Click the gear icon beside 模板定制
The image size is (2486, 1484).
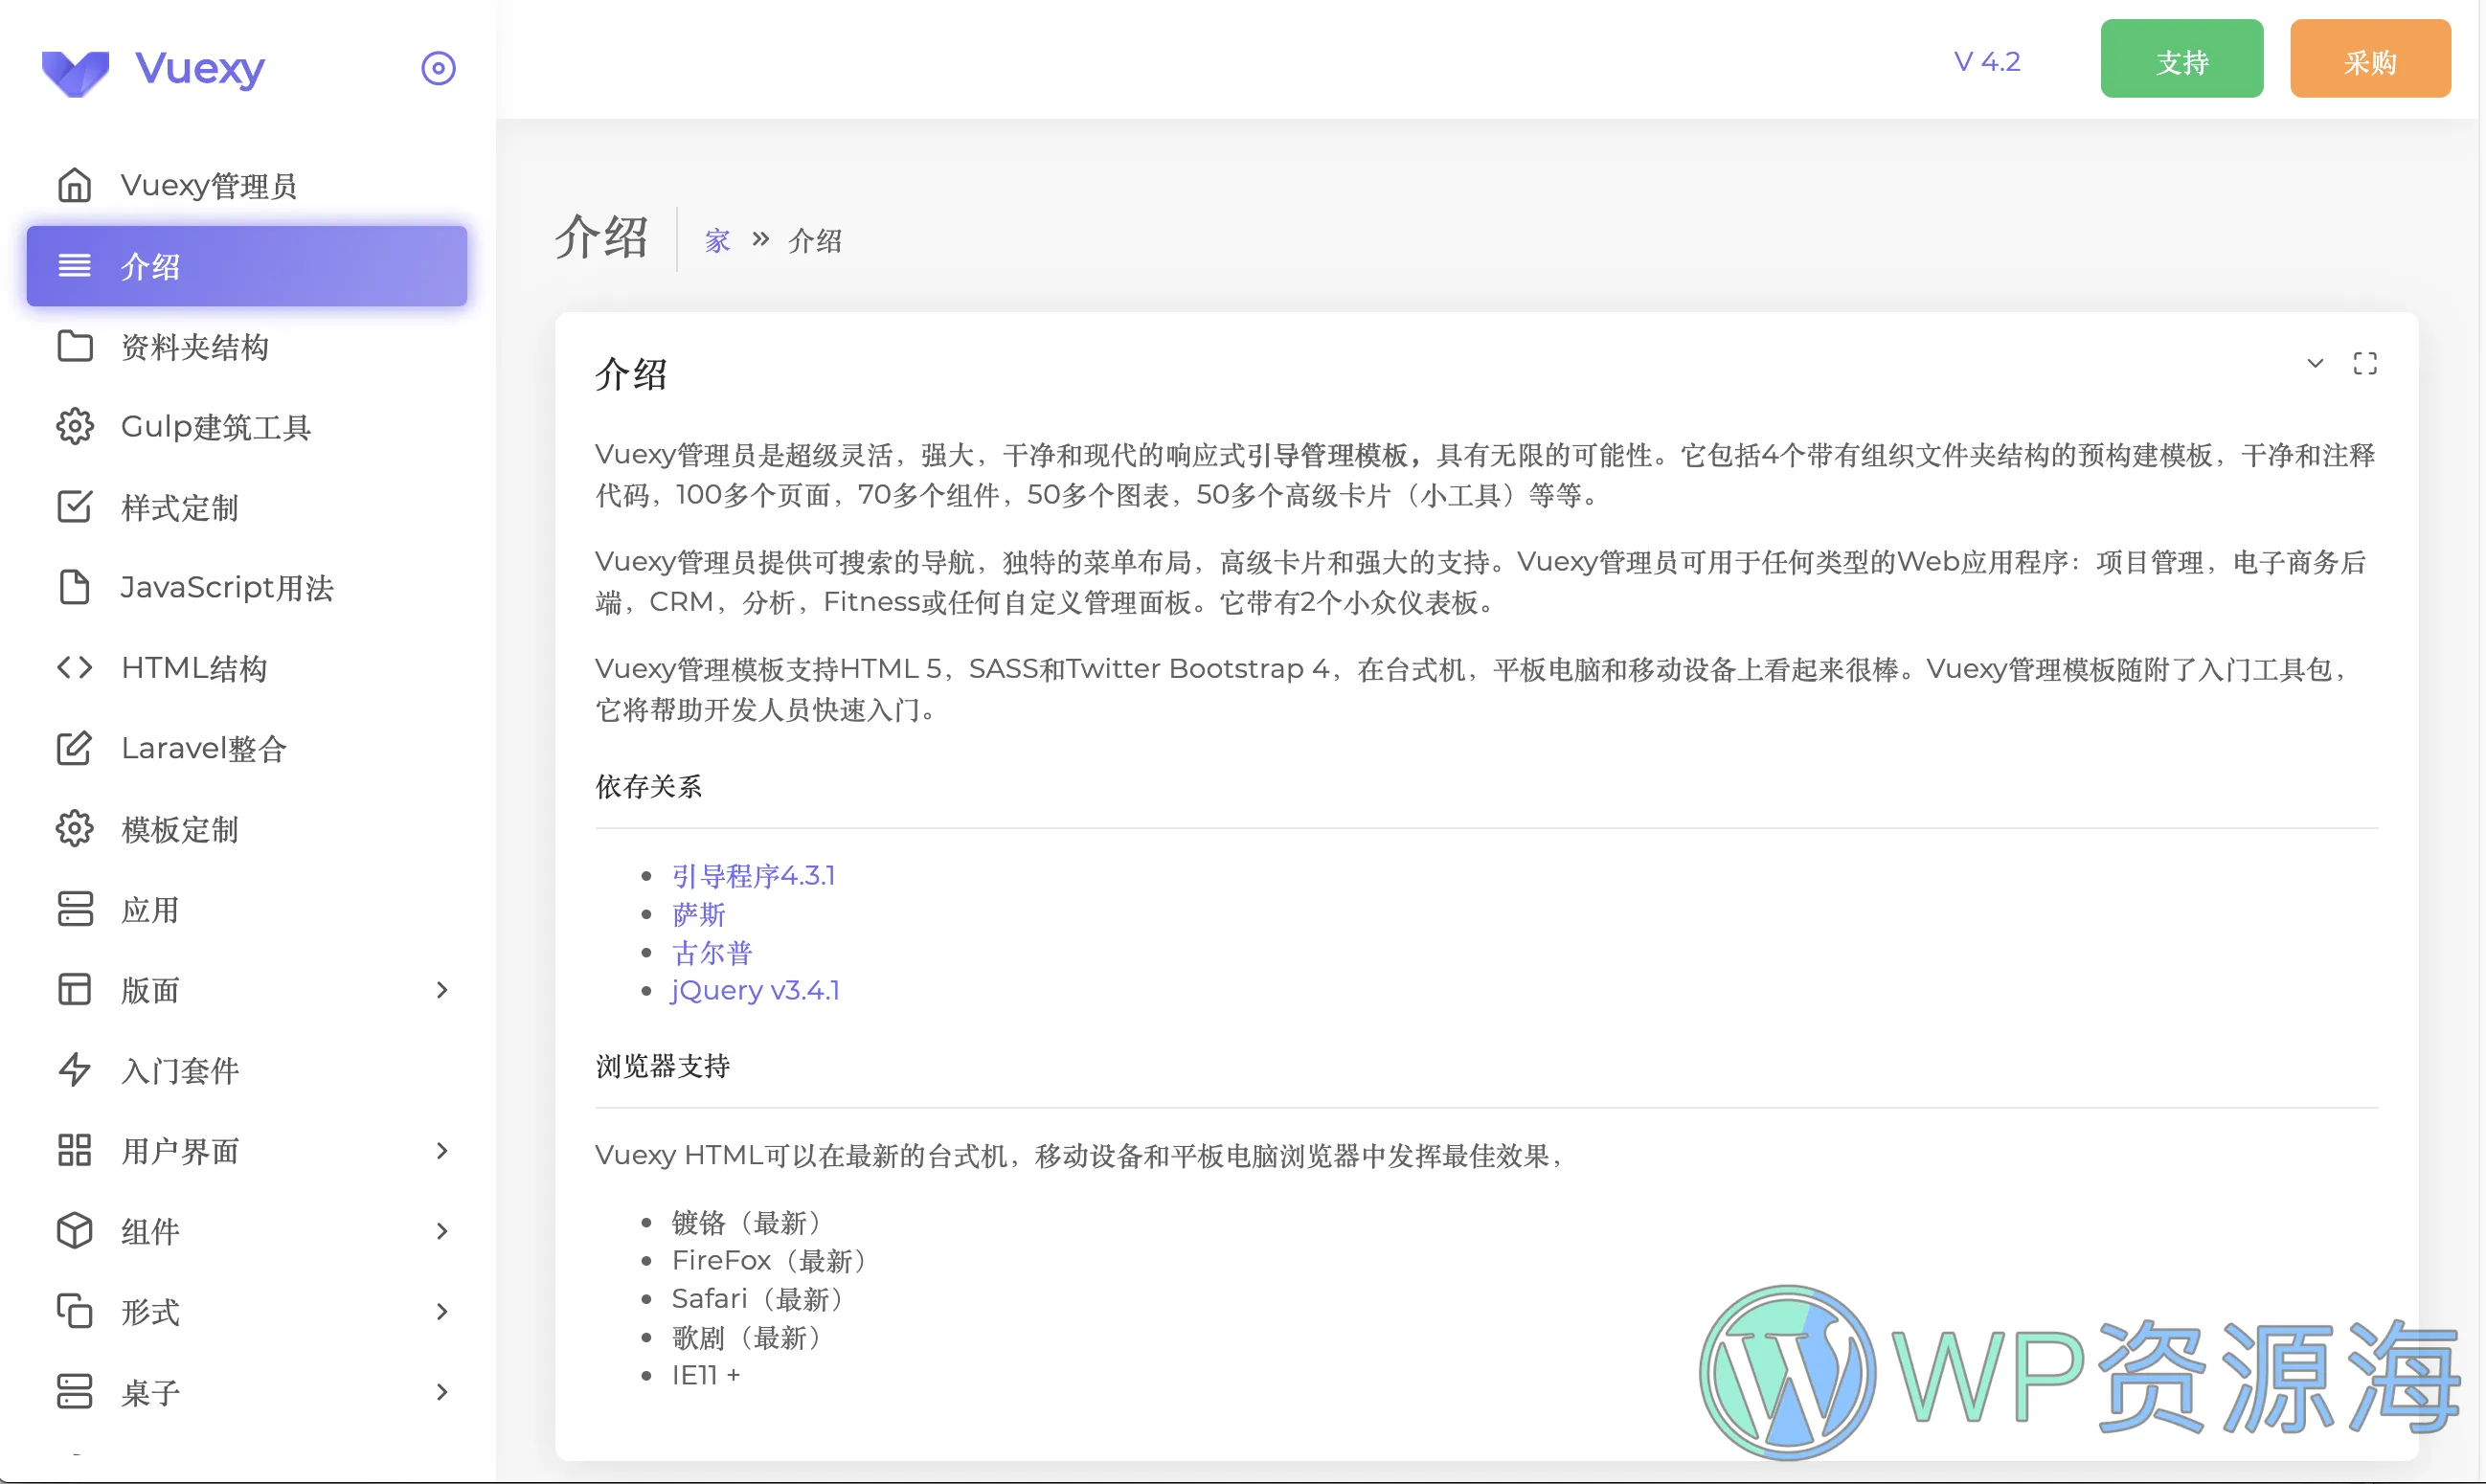(x=75, y=829)
